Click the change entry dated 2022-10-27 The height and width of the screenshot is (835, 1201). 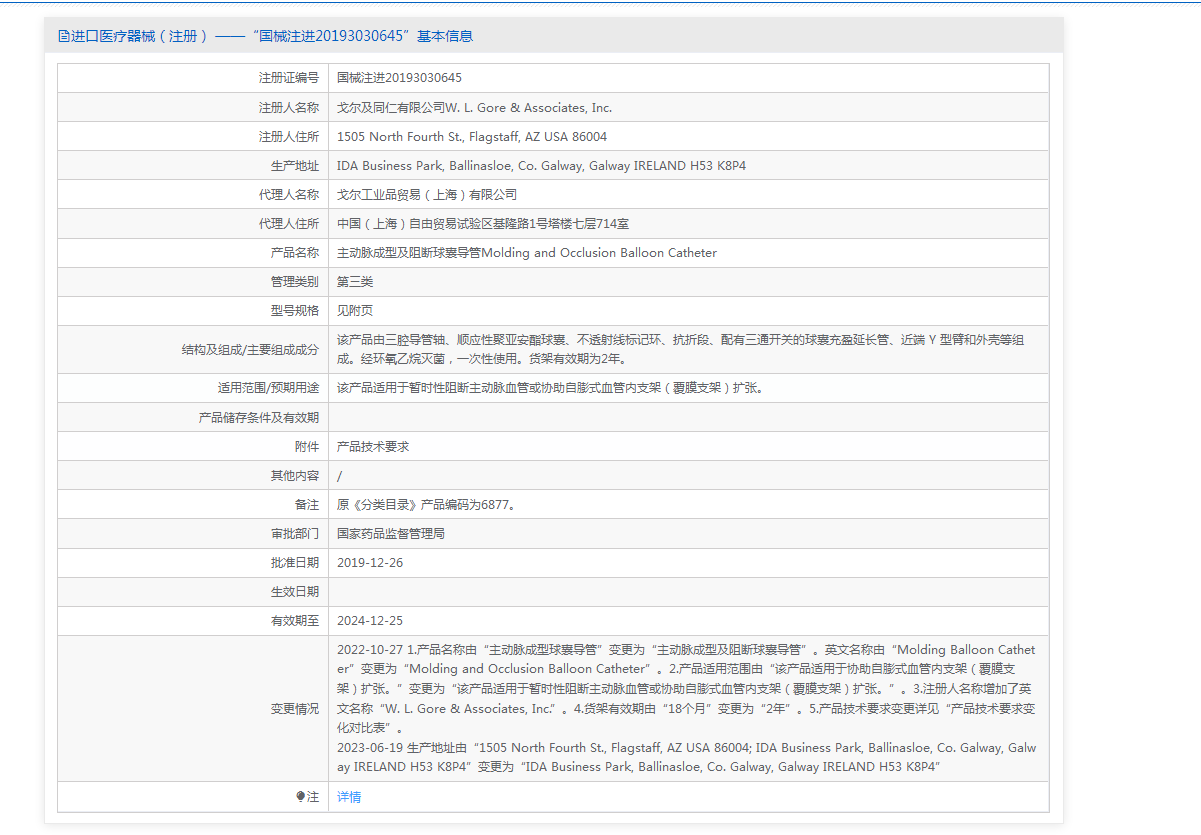[x=686, y=689]
